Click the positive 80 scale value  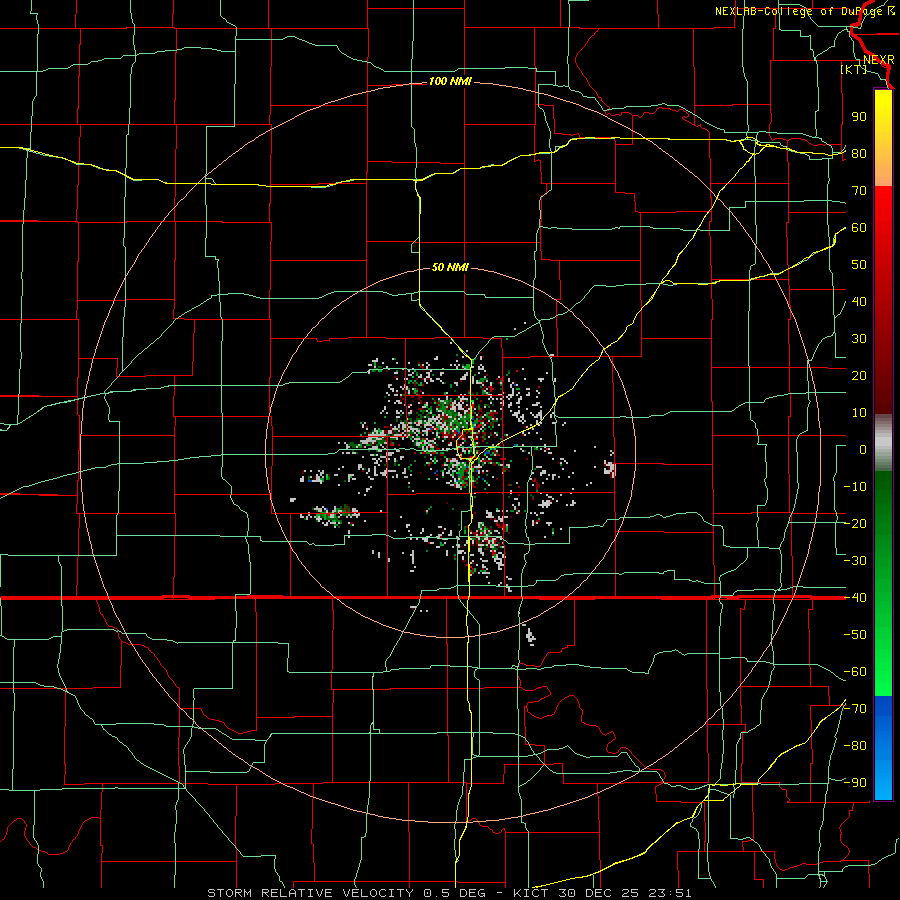coord(859,154)
